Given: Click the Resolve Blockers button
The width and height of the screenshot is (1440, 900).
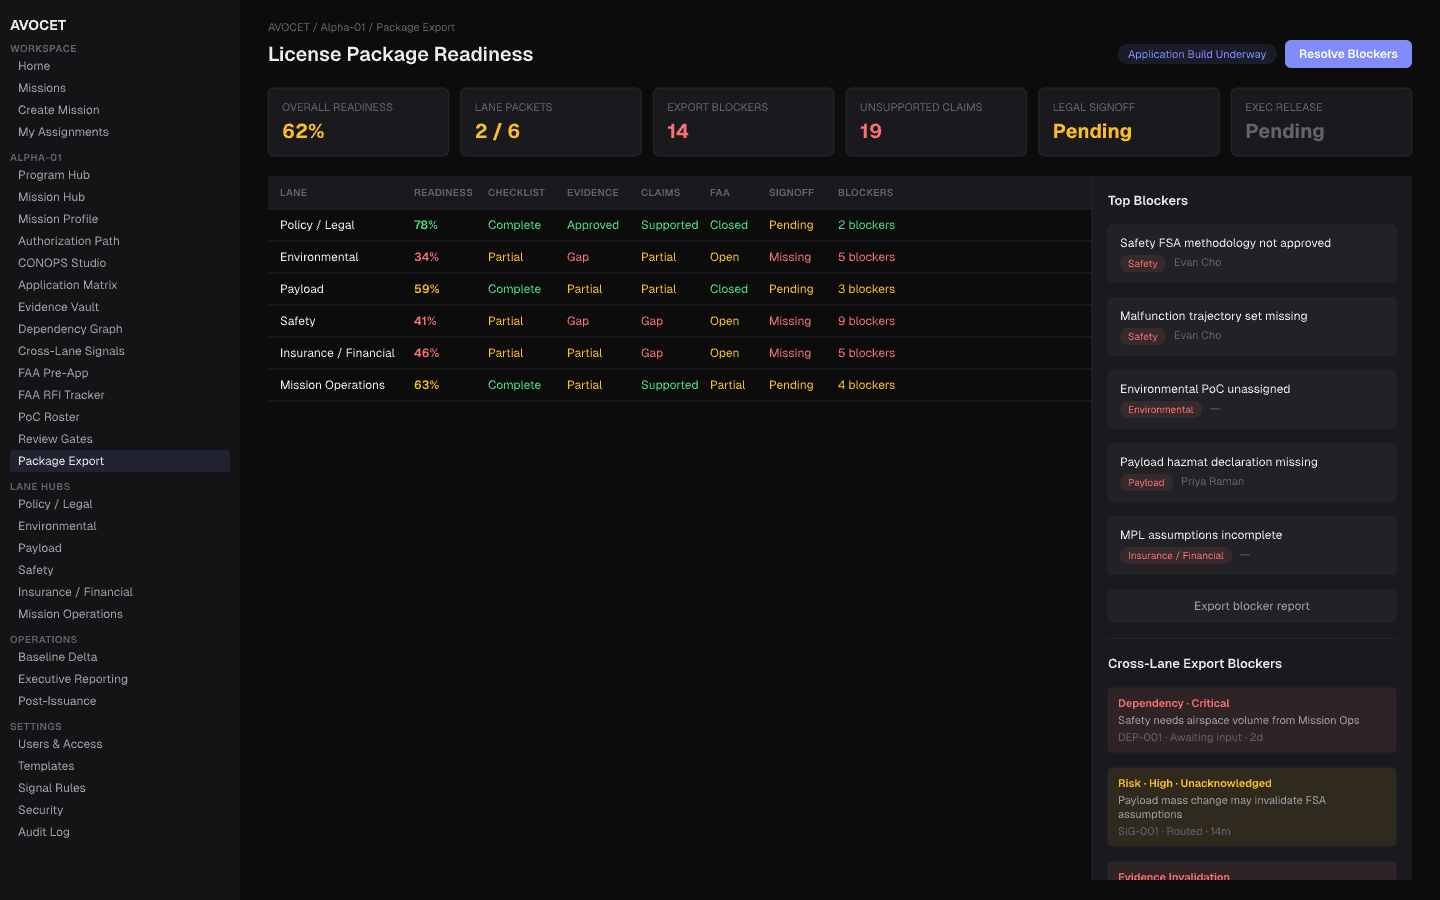Looking at the screenshot, I should 1348,54.
